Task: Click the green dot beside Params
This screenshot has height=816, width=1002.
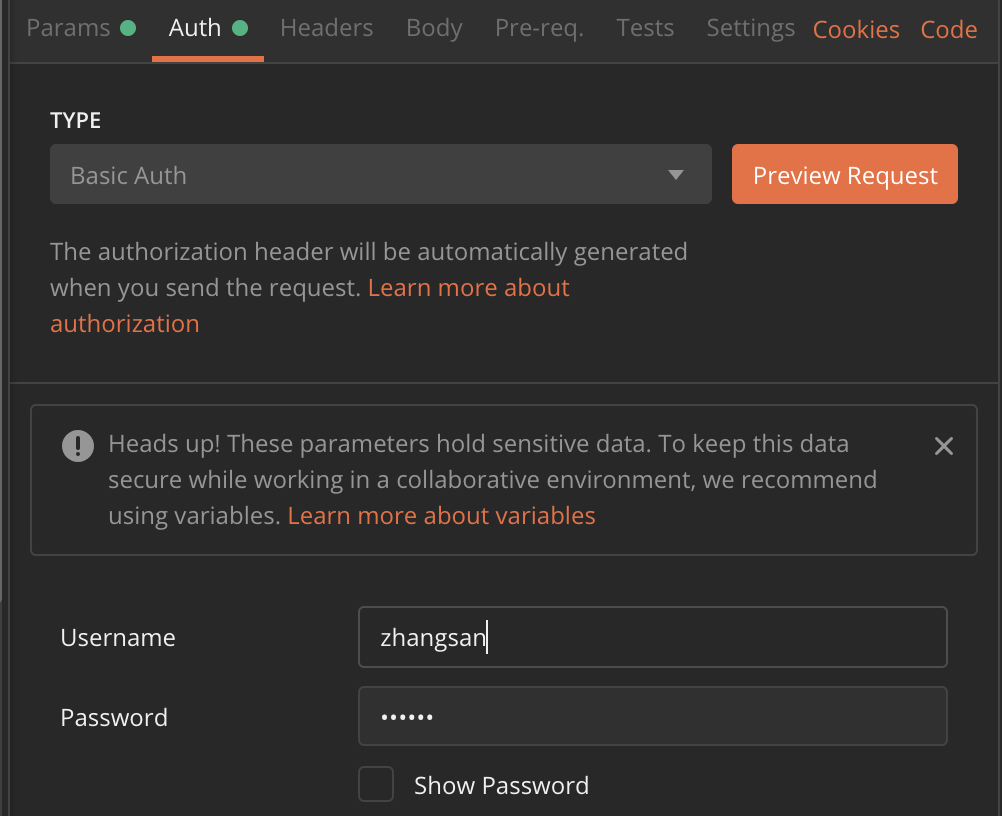Action: pyautogui.click(x=128, y=28)
